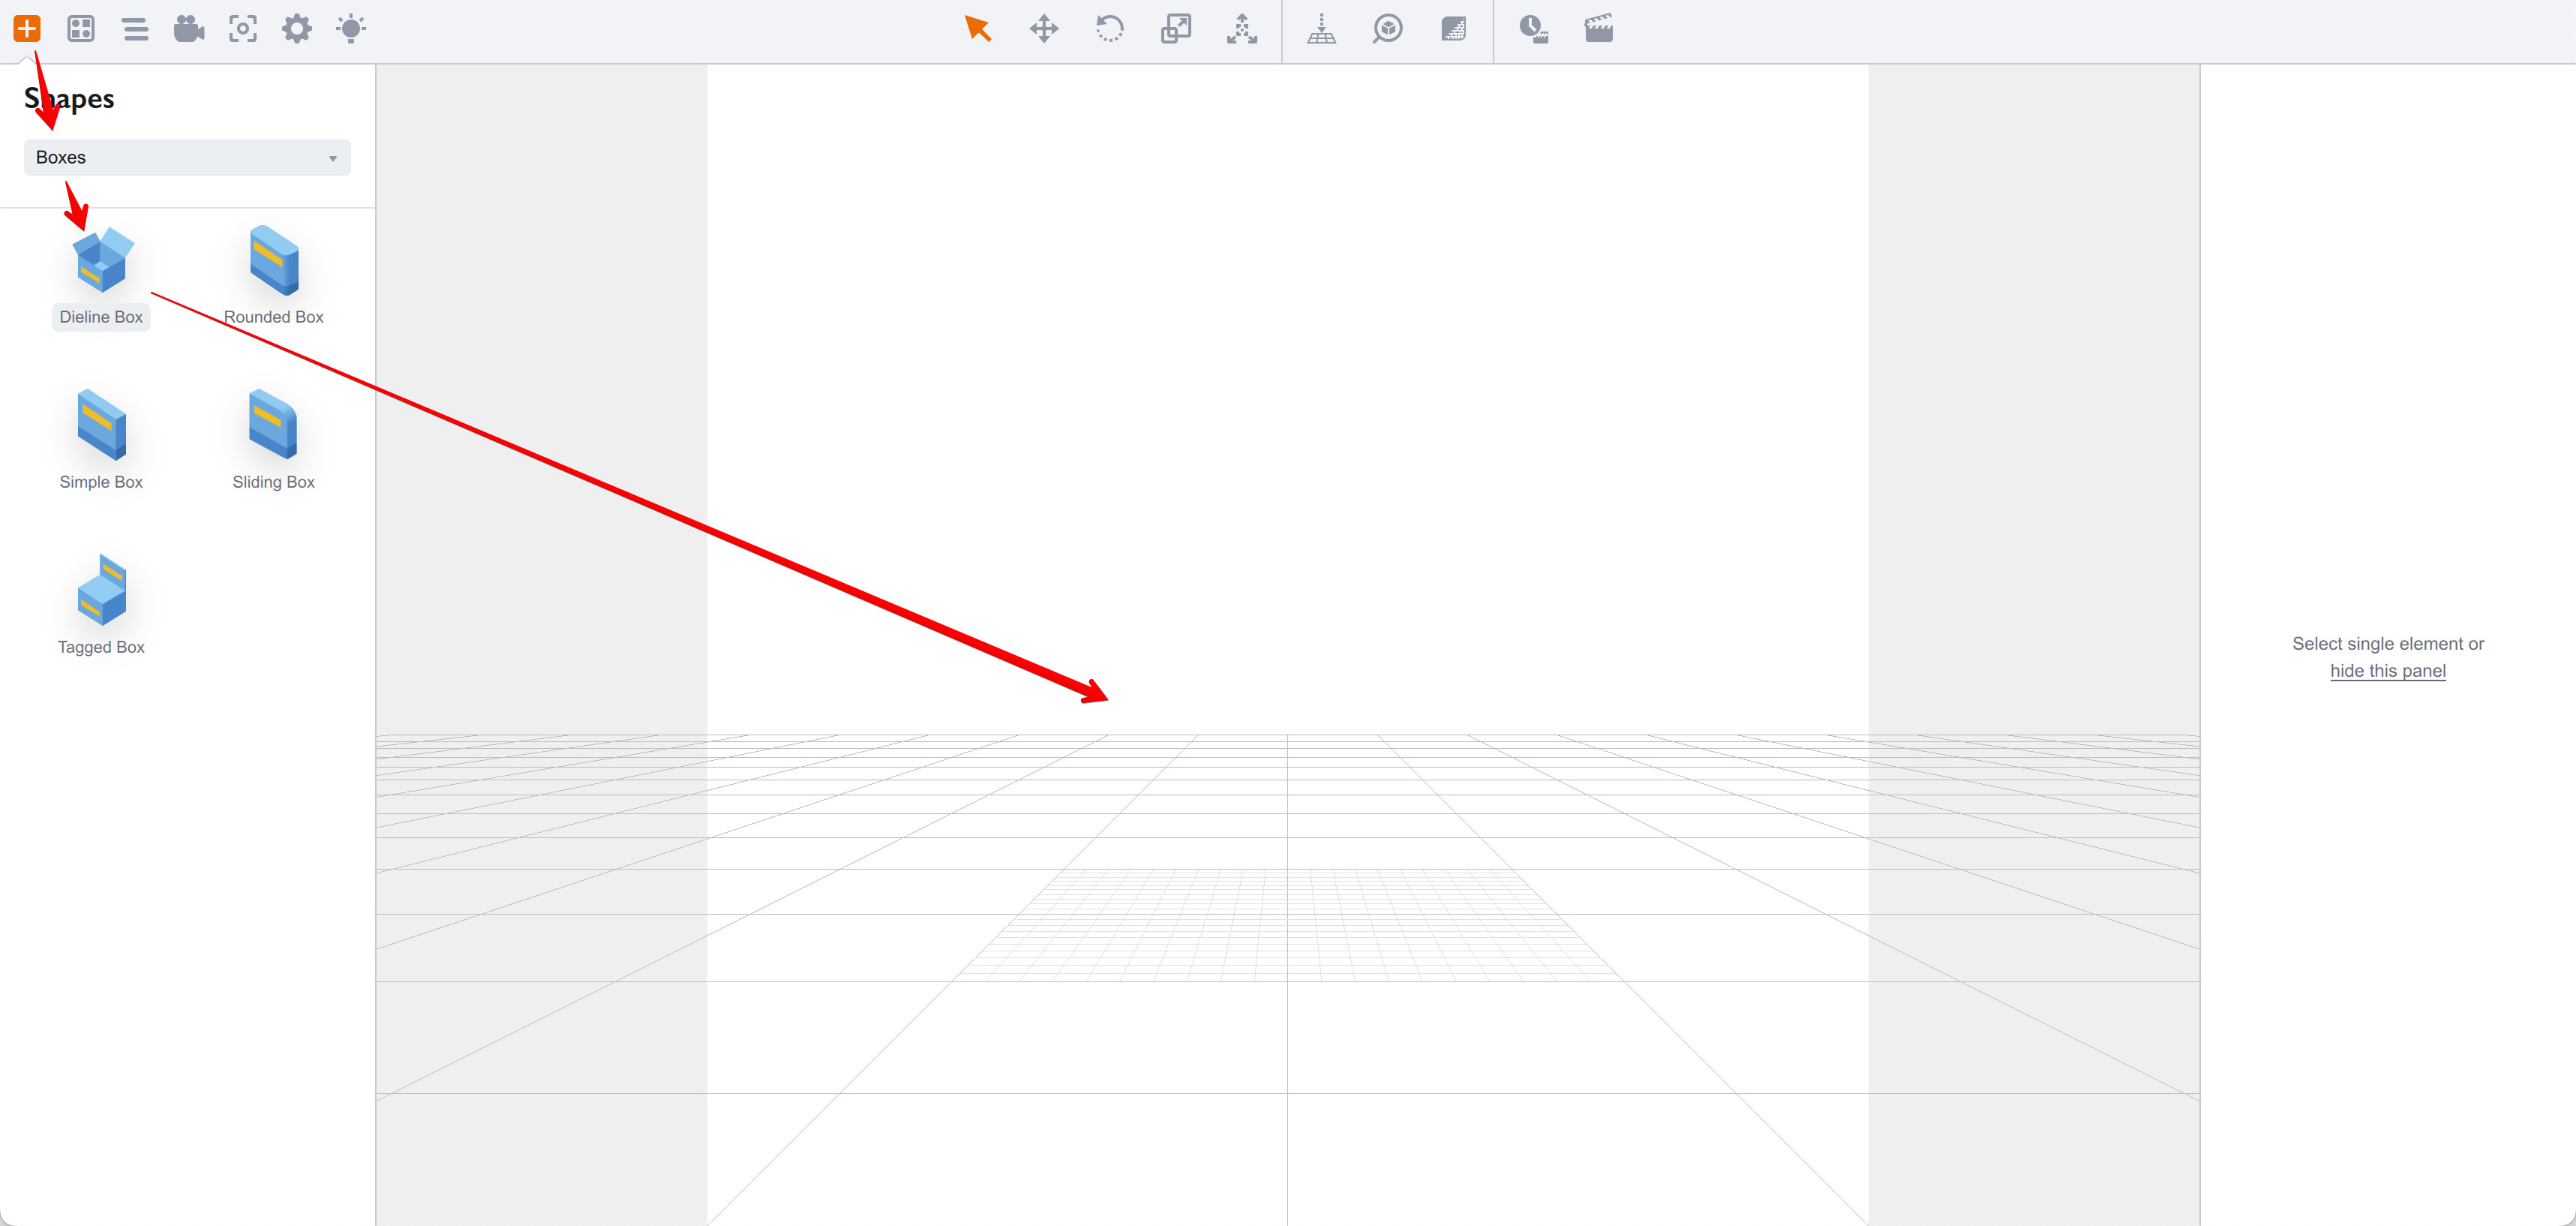Click the zoom-to-object magnifier icon
Viewport: 2576px width, 1226px height.
coord(1387,28)
